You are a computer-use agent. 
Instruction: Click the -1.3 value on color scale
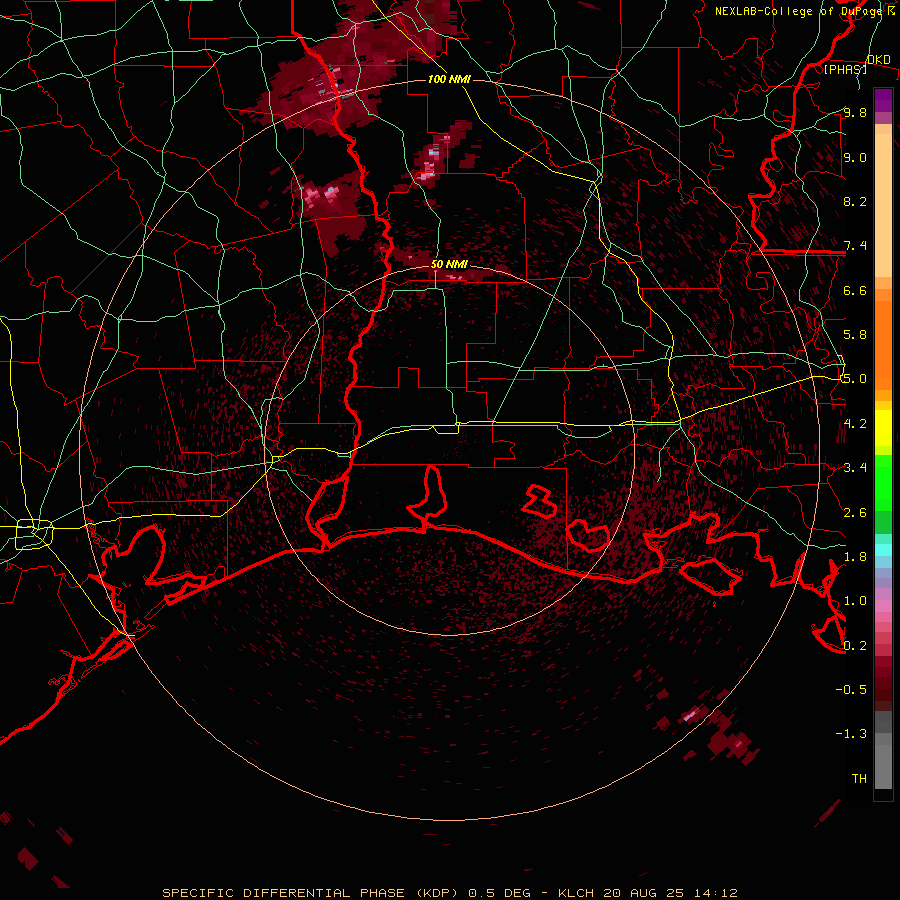[x=851, y=734]
